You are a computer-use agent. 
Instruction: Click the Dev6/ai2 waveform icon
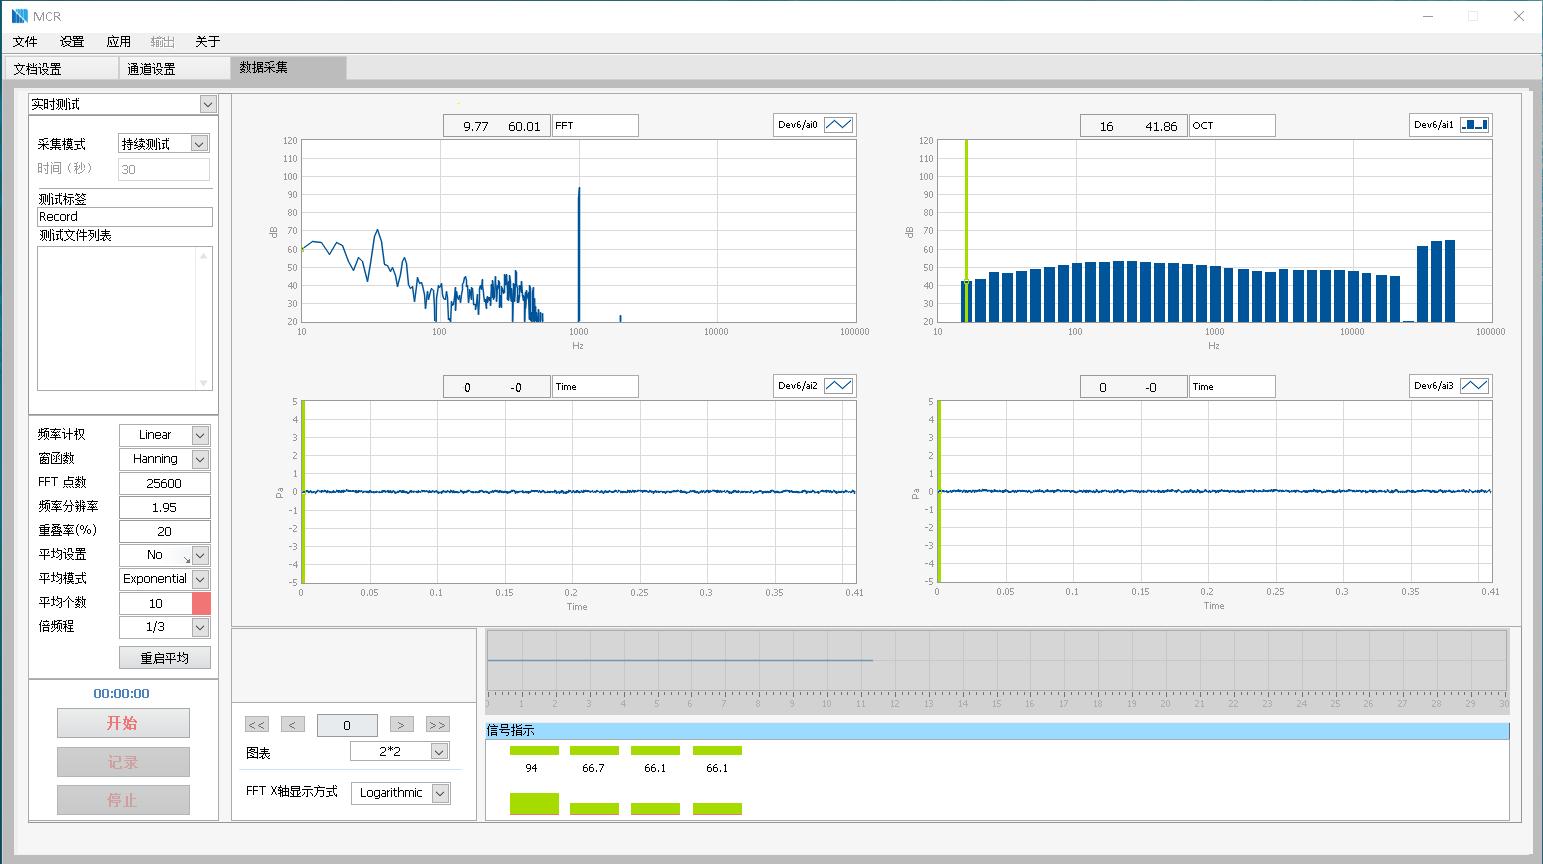pyautogui.click(x=838, y=386)
